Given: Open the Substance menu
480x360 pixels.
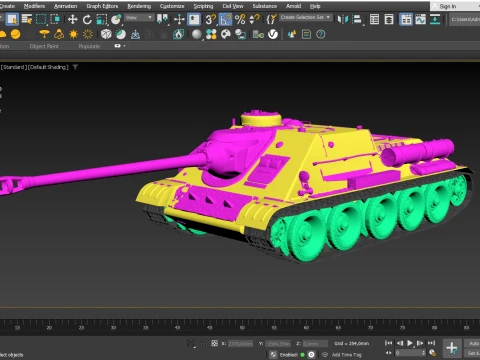Looking at the screenshot, I should pyautogui.click(x=265, y=6).
